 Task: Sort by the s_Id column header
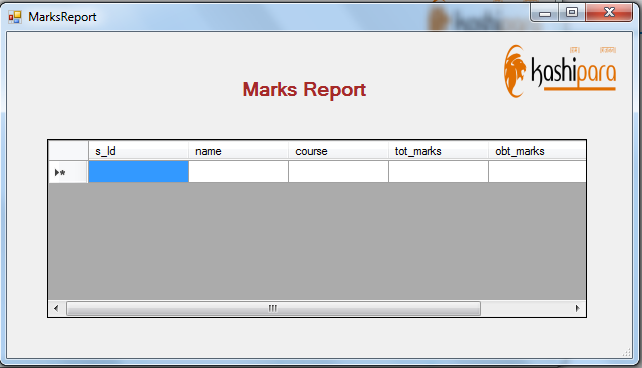coord(138,151)
